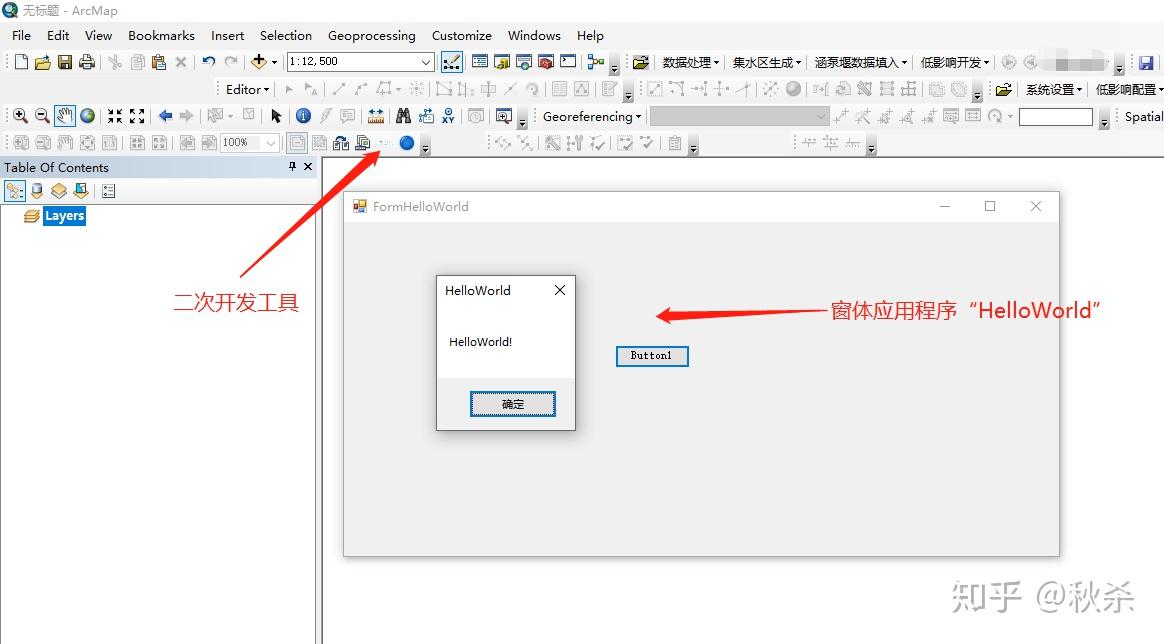
Task: Click Button1 in the FormHelloWorld window
Action: [651, 356]
